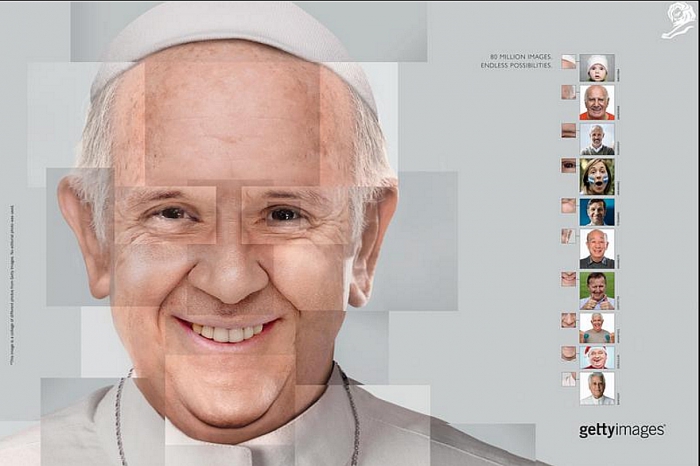Click the "ENDLESS POSSIBILITIES." tagline
700x466 pixels.
click(517, 66)
